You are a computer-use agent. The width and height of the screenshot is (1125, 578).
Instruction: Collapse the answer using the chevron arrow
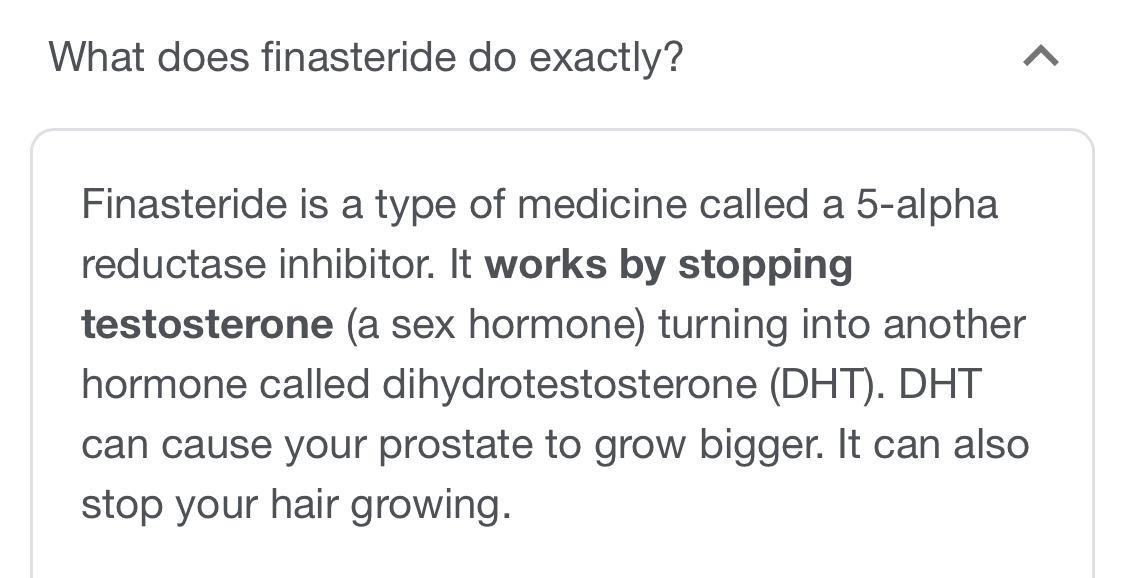1041,58
